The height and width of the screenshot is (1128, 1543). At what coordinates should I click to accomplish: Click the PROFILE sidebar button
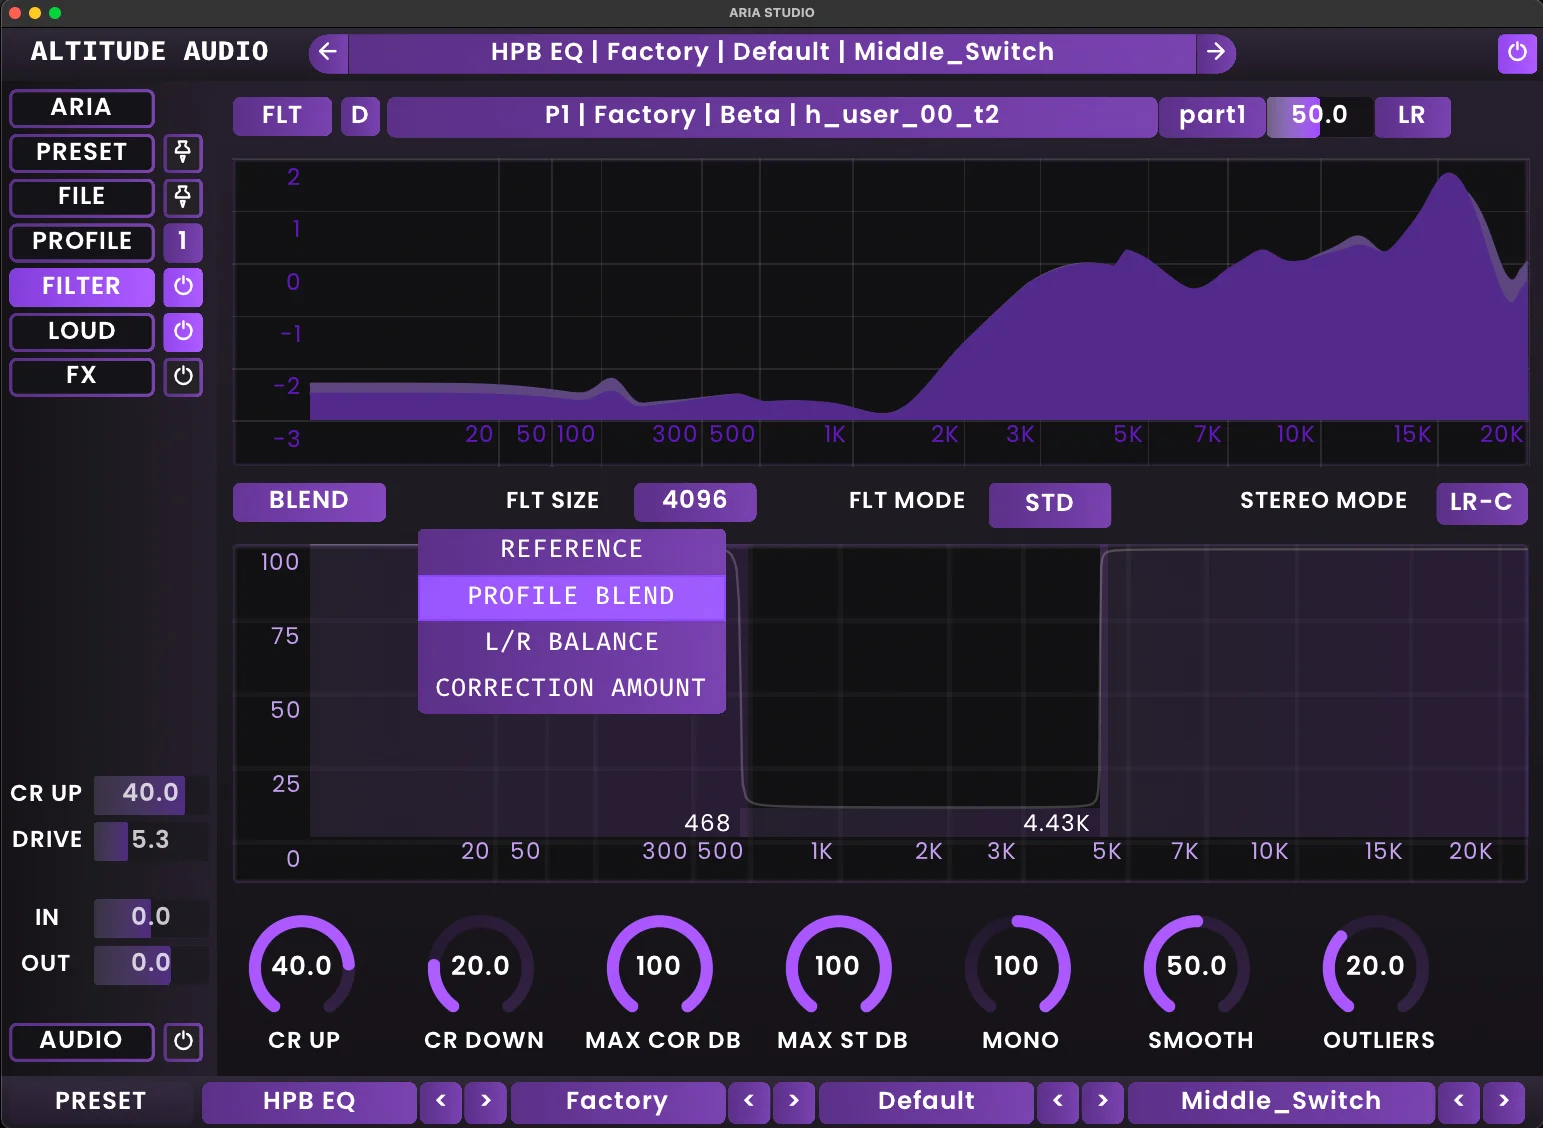(81, 242)
